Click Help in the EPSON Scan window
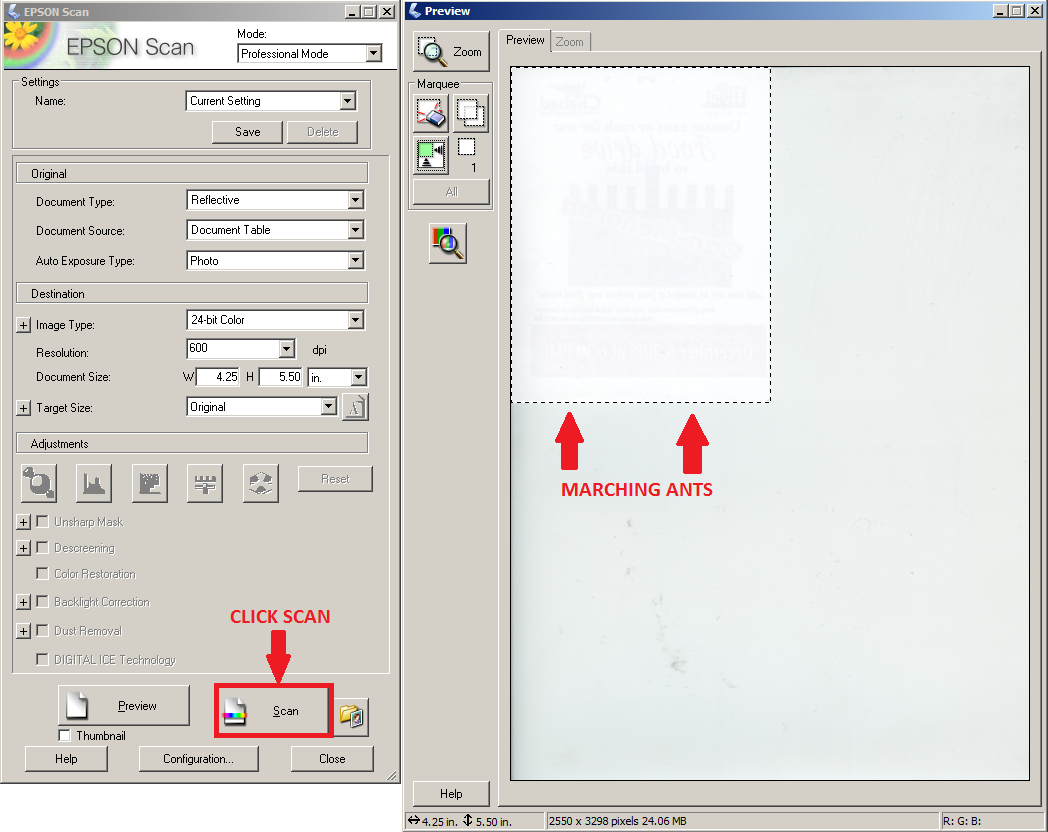Screen dimensions: 1048x832 [66, 758]
